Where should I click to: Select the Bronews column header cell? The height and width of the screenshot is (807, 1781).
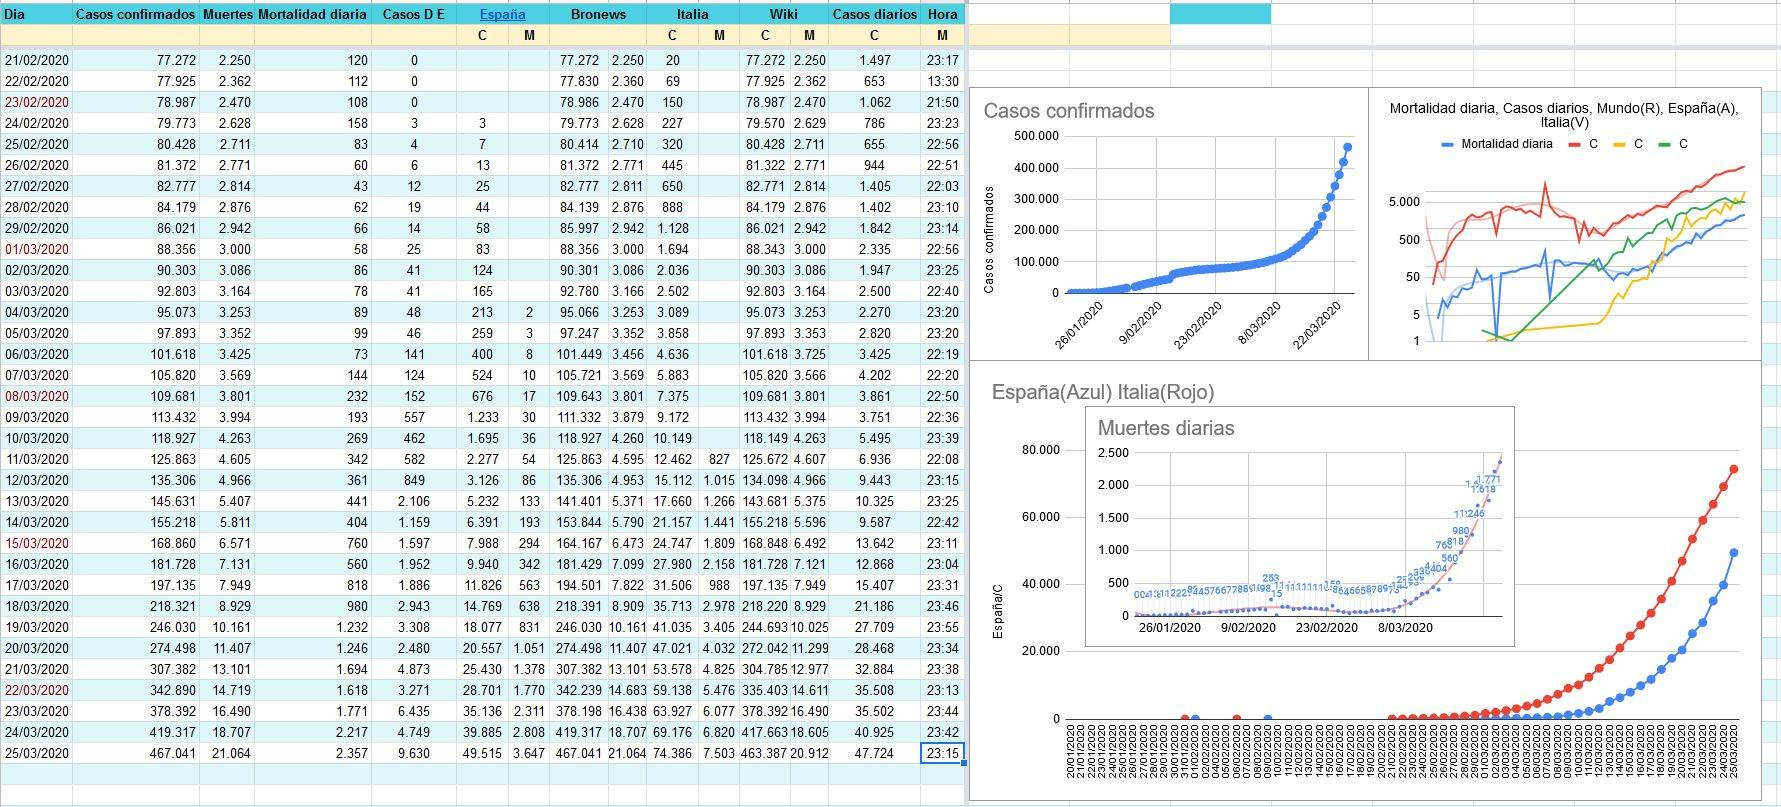pos(598,14)
